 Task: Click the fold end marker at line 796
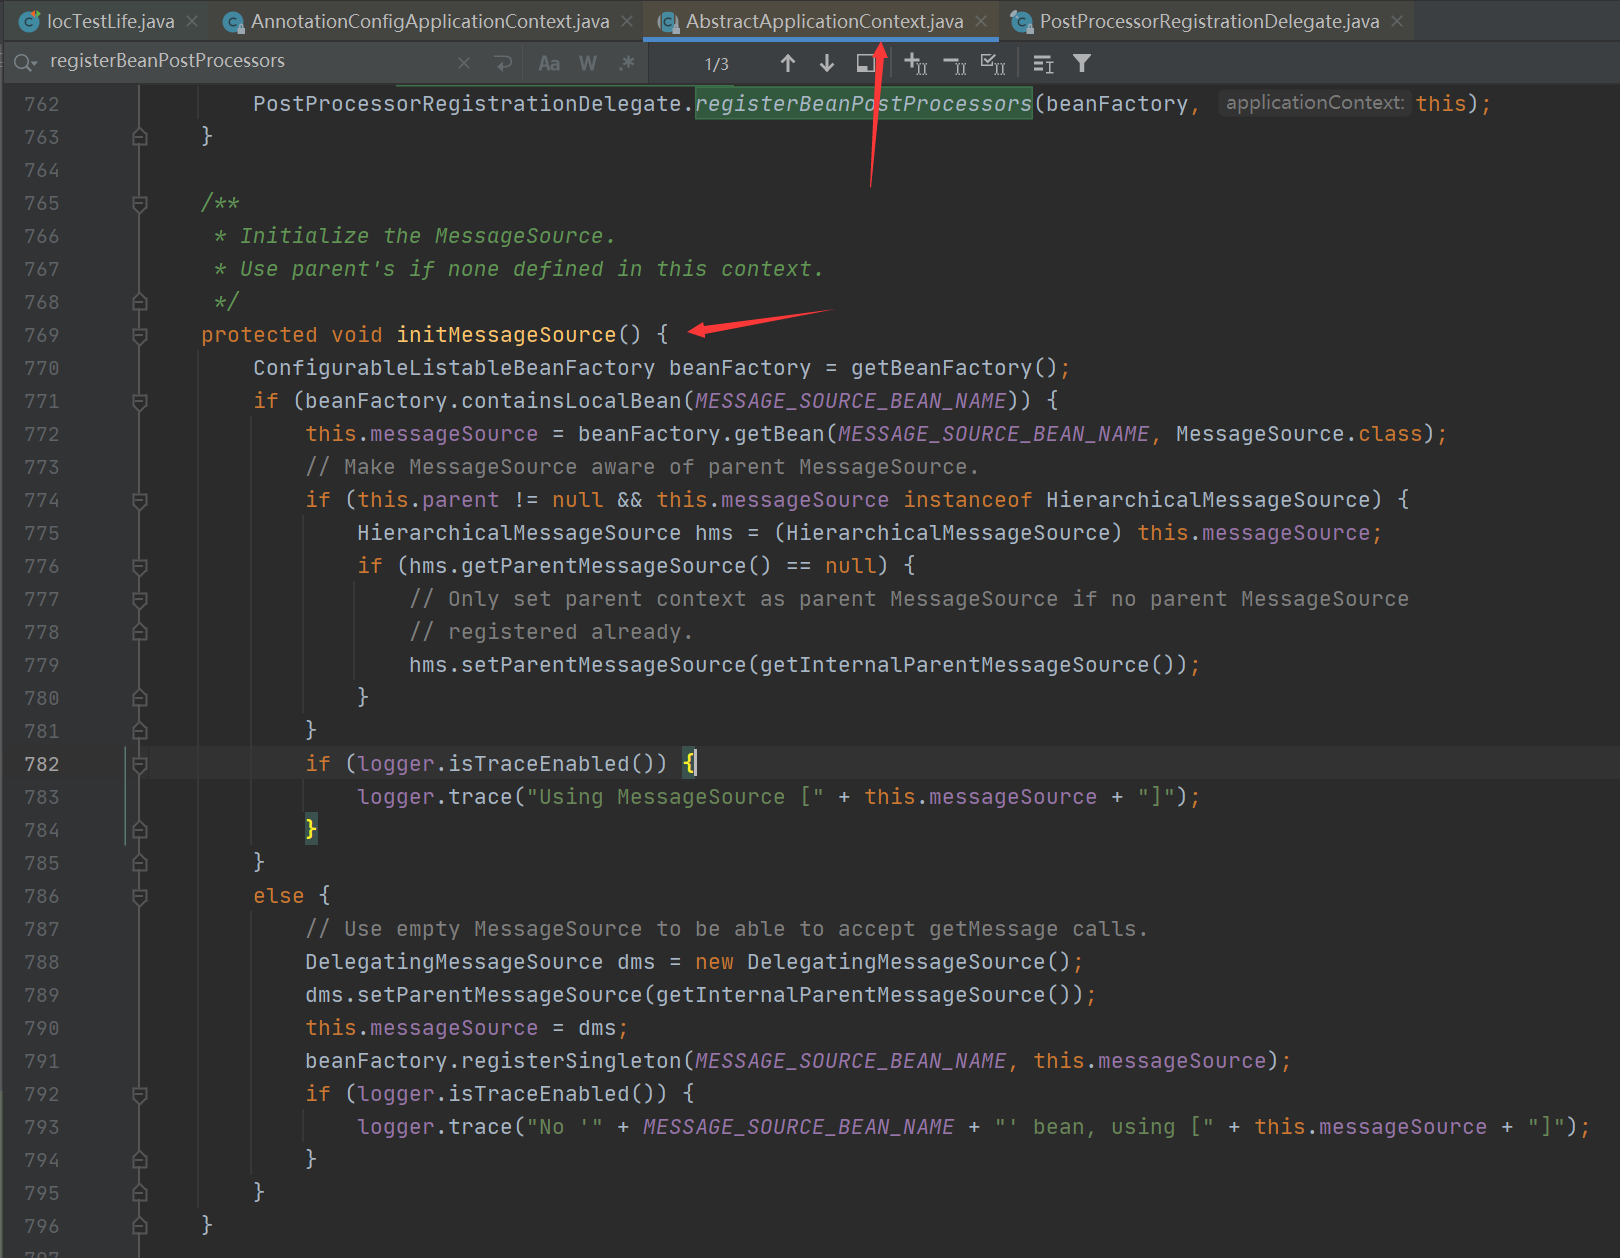140,1226
